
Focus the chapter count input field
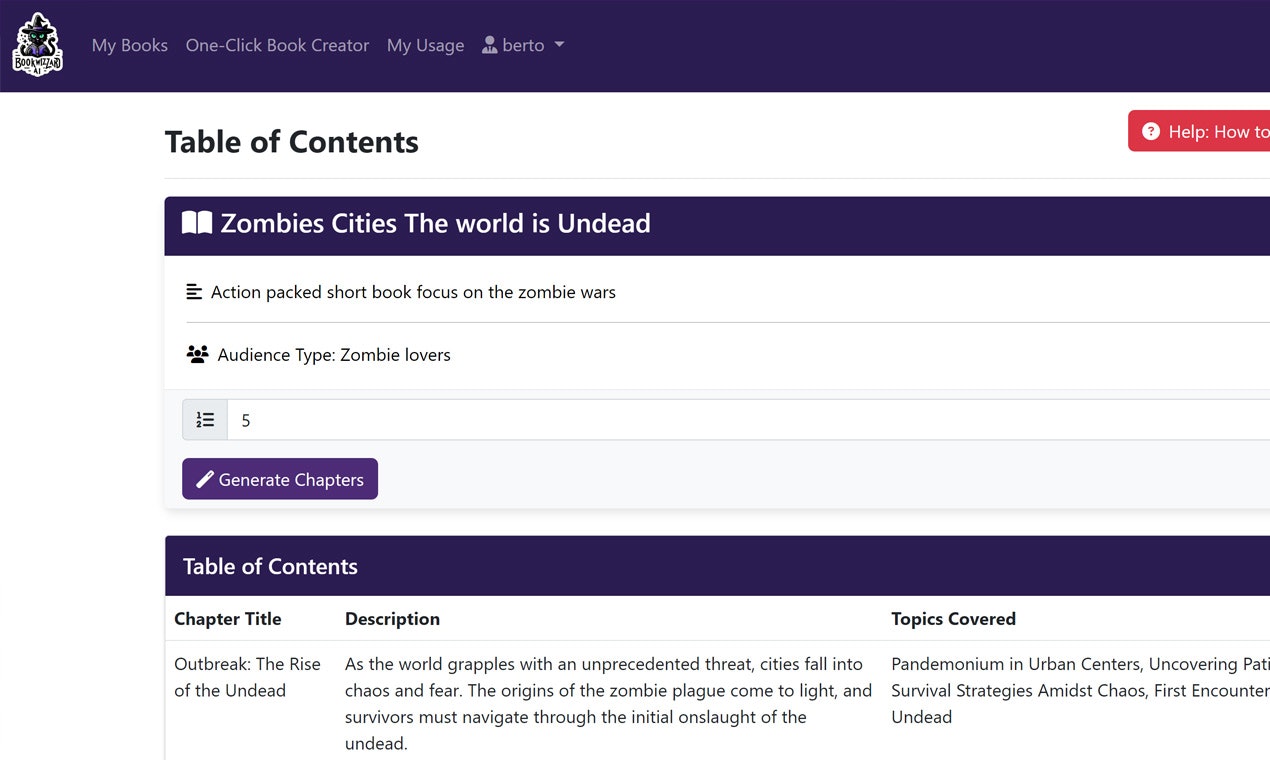[x=748, y=420]
